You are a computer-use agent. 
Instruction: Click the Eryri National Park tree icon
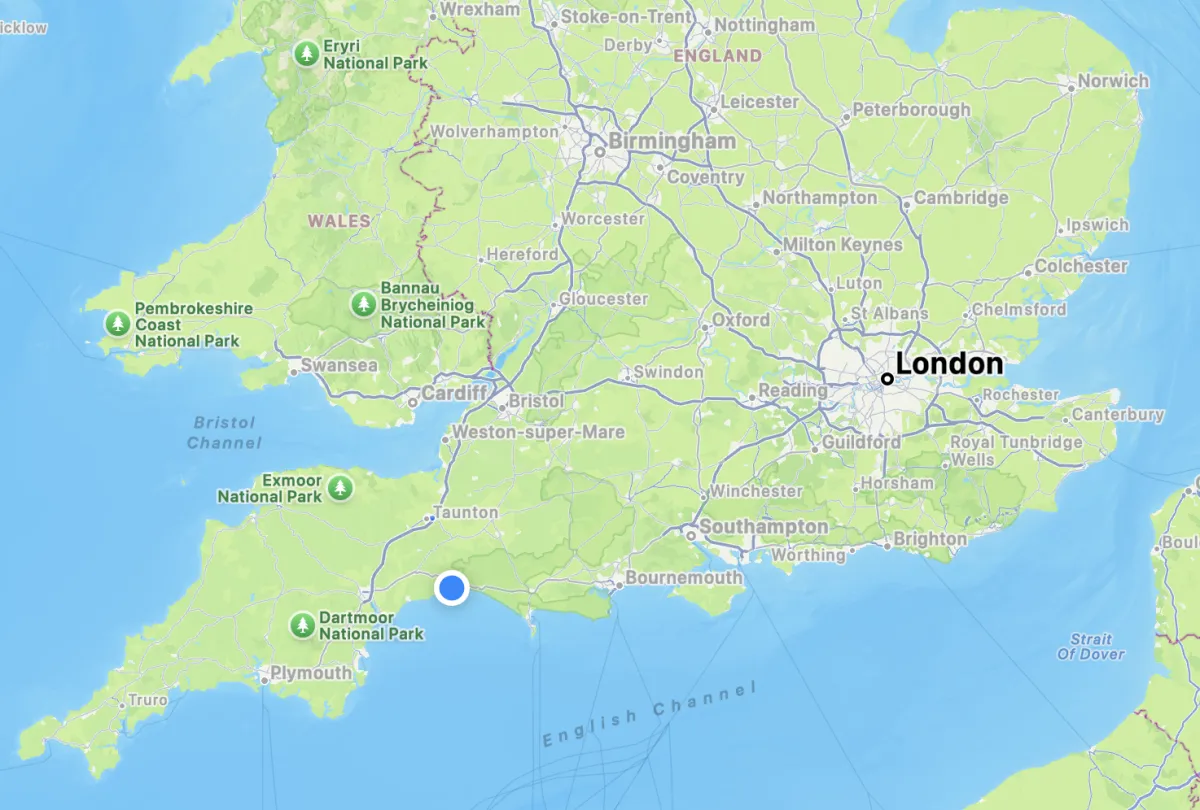pyautogui.click(x=307, y=54)
